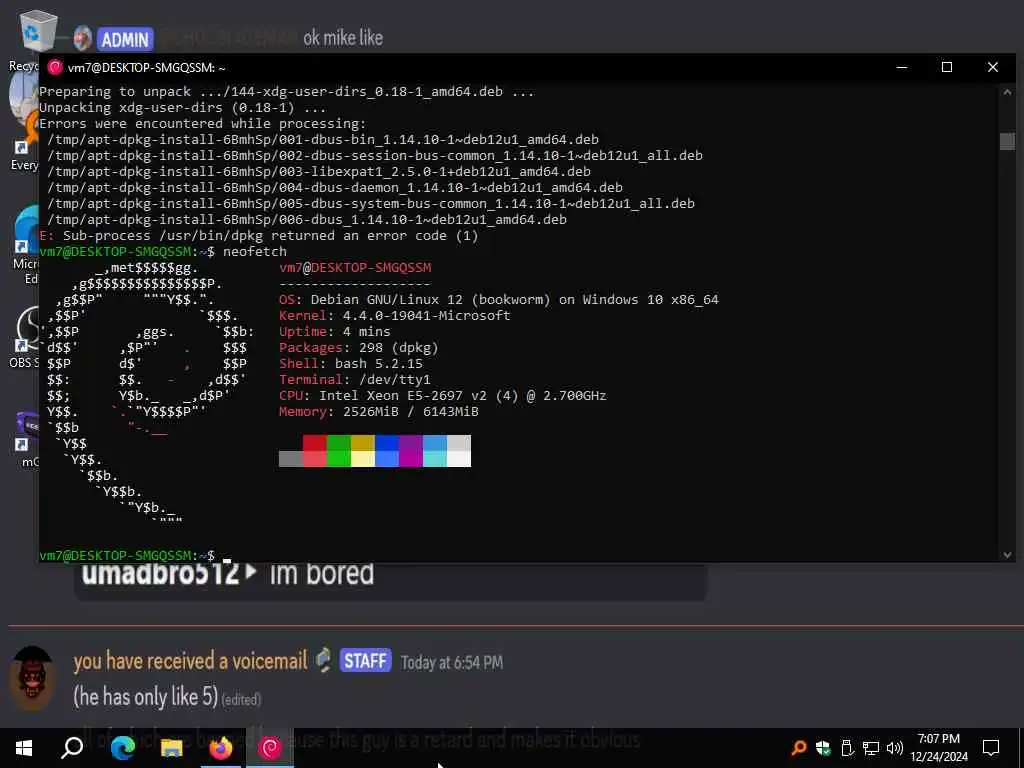
Task: Close the vm7@DESKTOP-SMGQSSM terminal window
Action: 993,67
